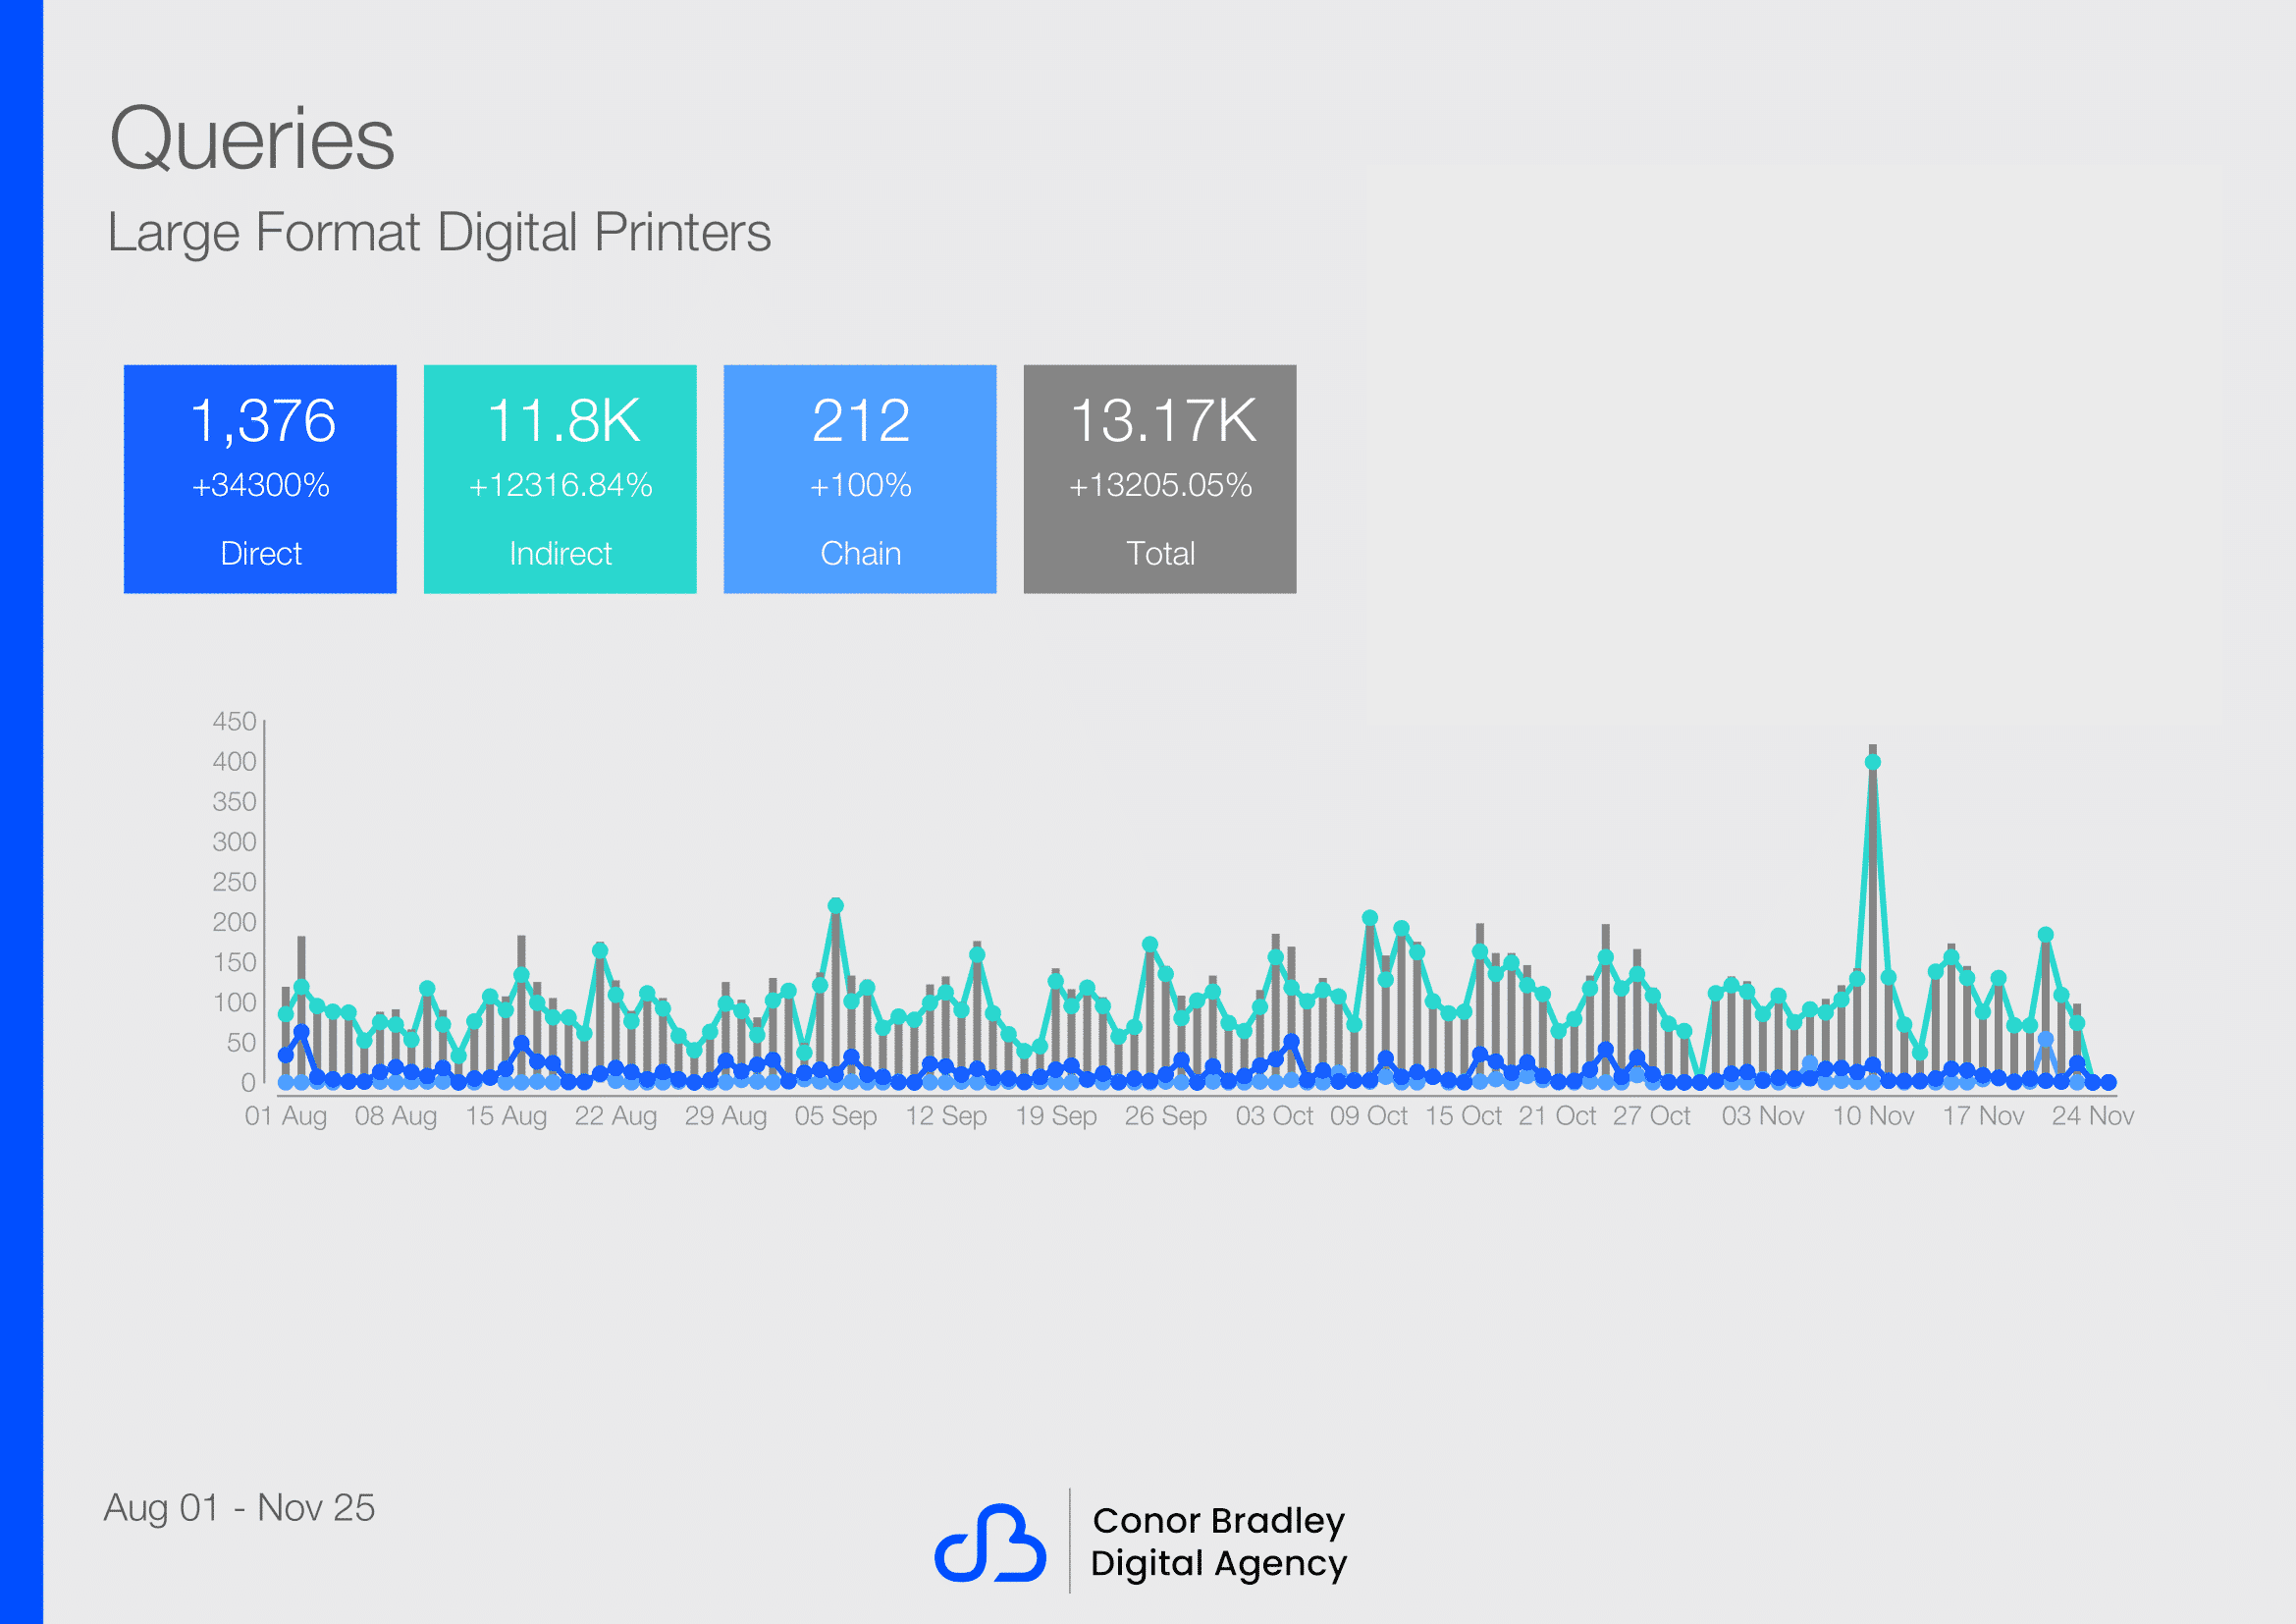This screenshot has width=2296, height=1624.
Task: Click the '21 Oct' x-axis label
Action: (1558, 1116)
